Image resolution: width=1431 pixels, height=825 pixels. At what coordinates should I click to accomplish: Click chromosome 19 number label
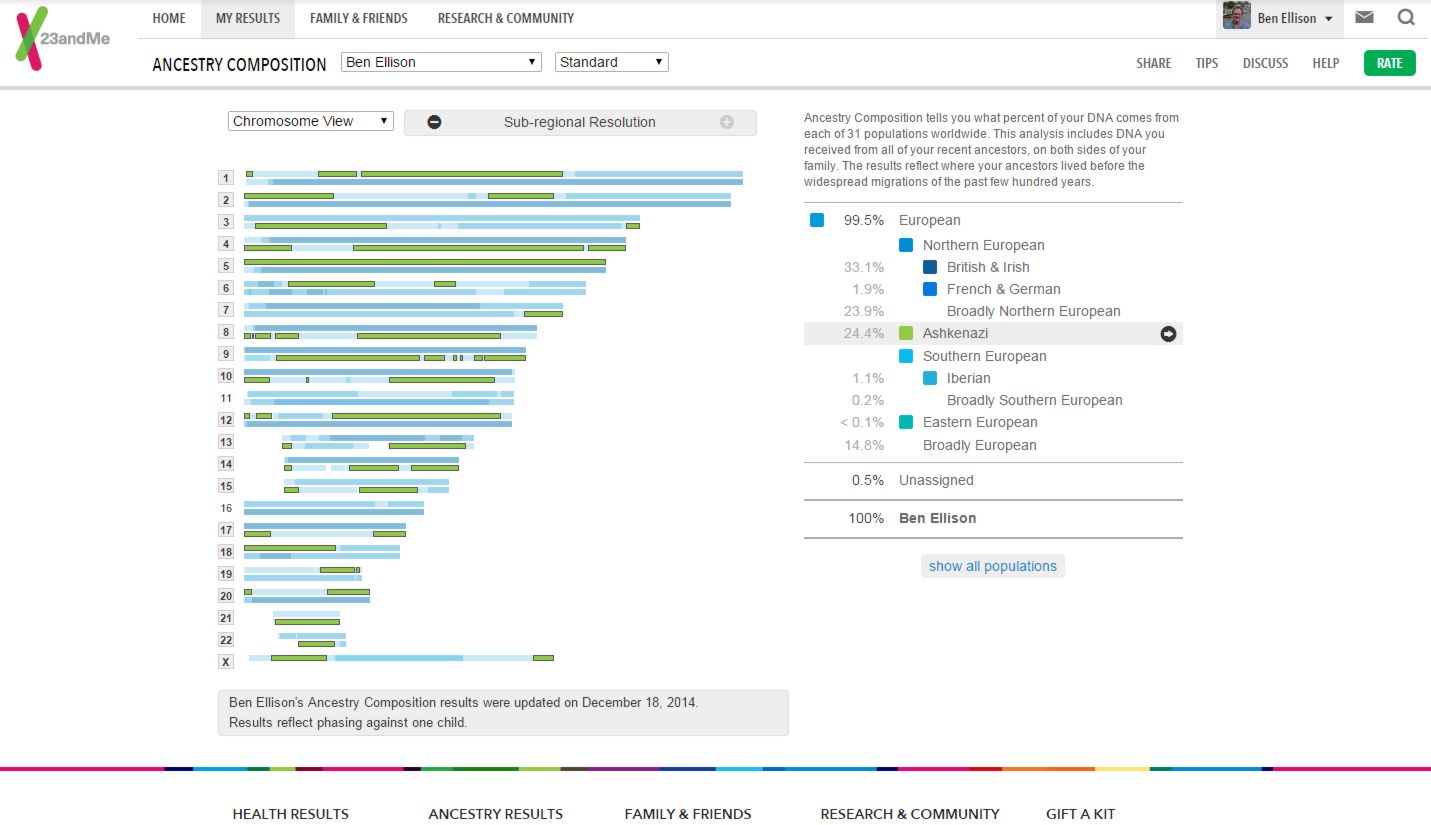226,574
